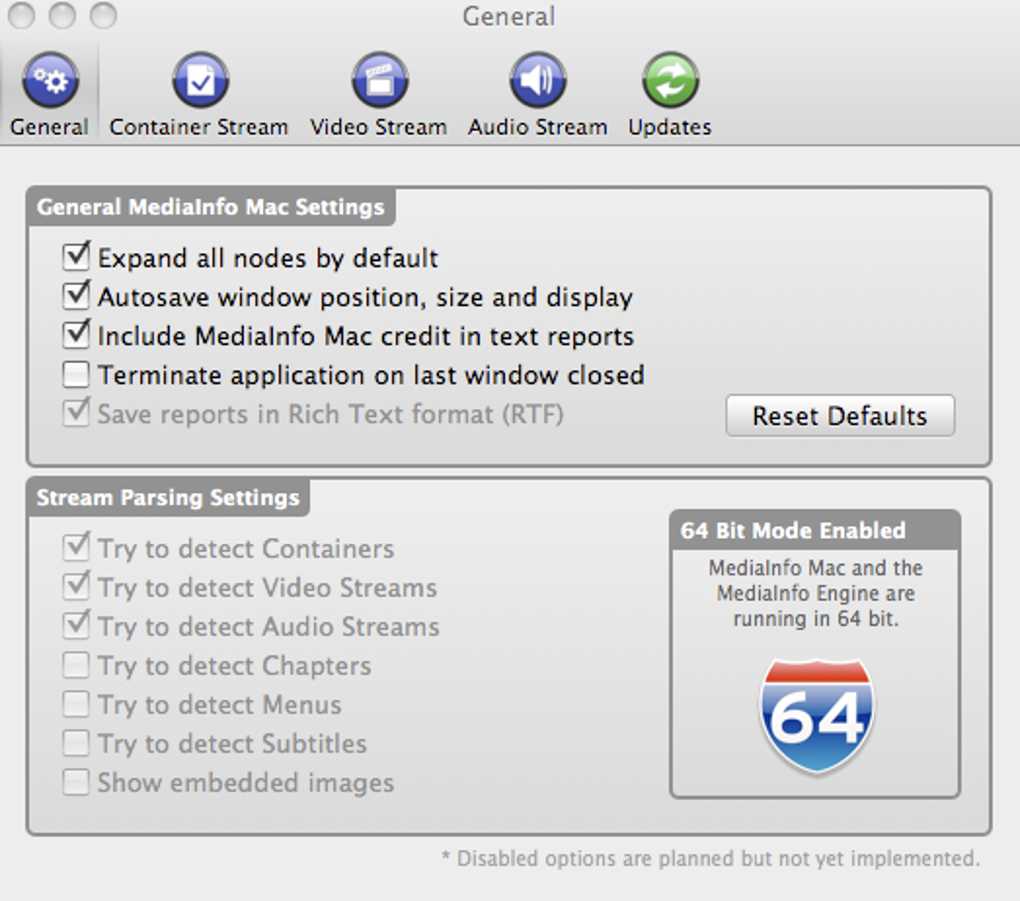Click Try to detect Video Streams checkbox

tap(76, 586)
